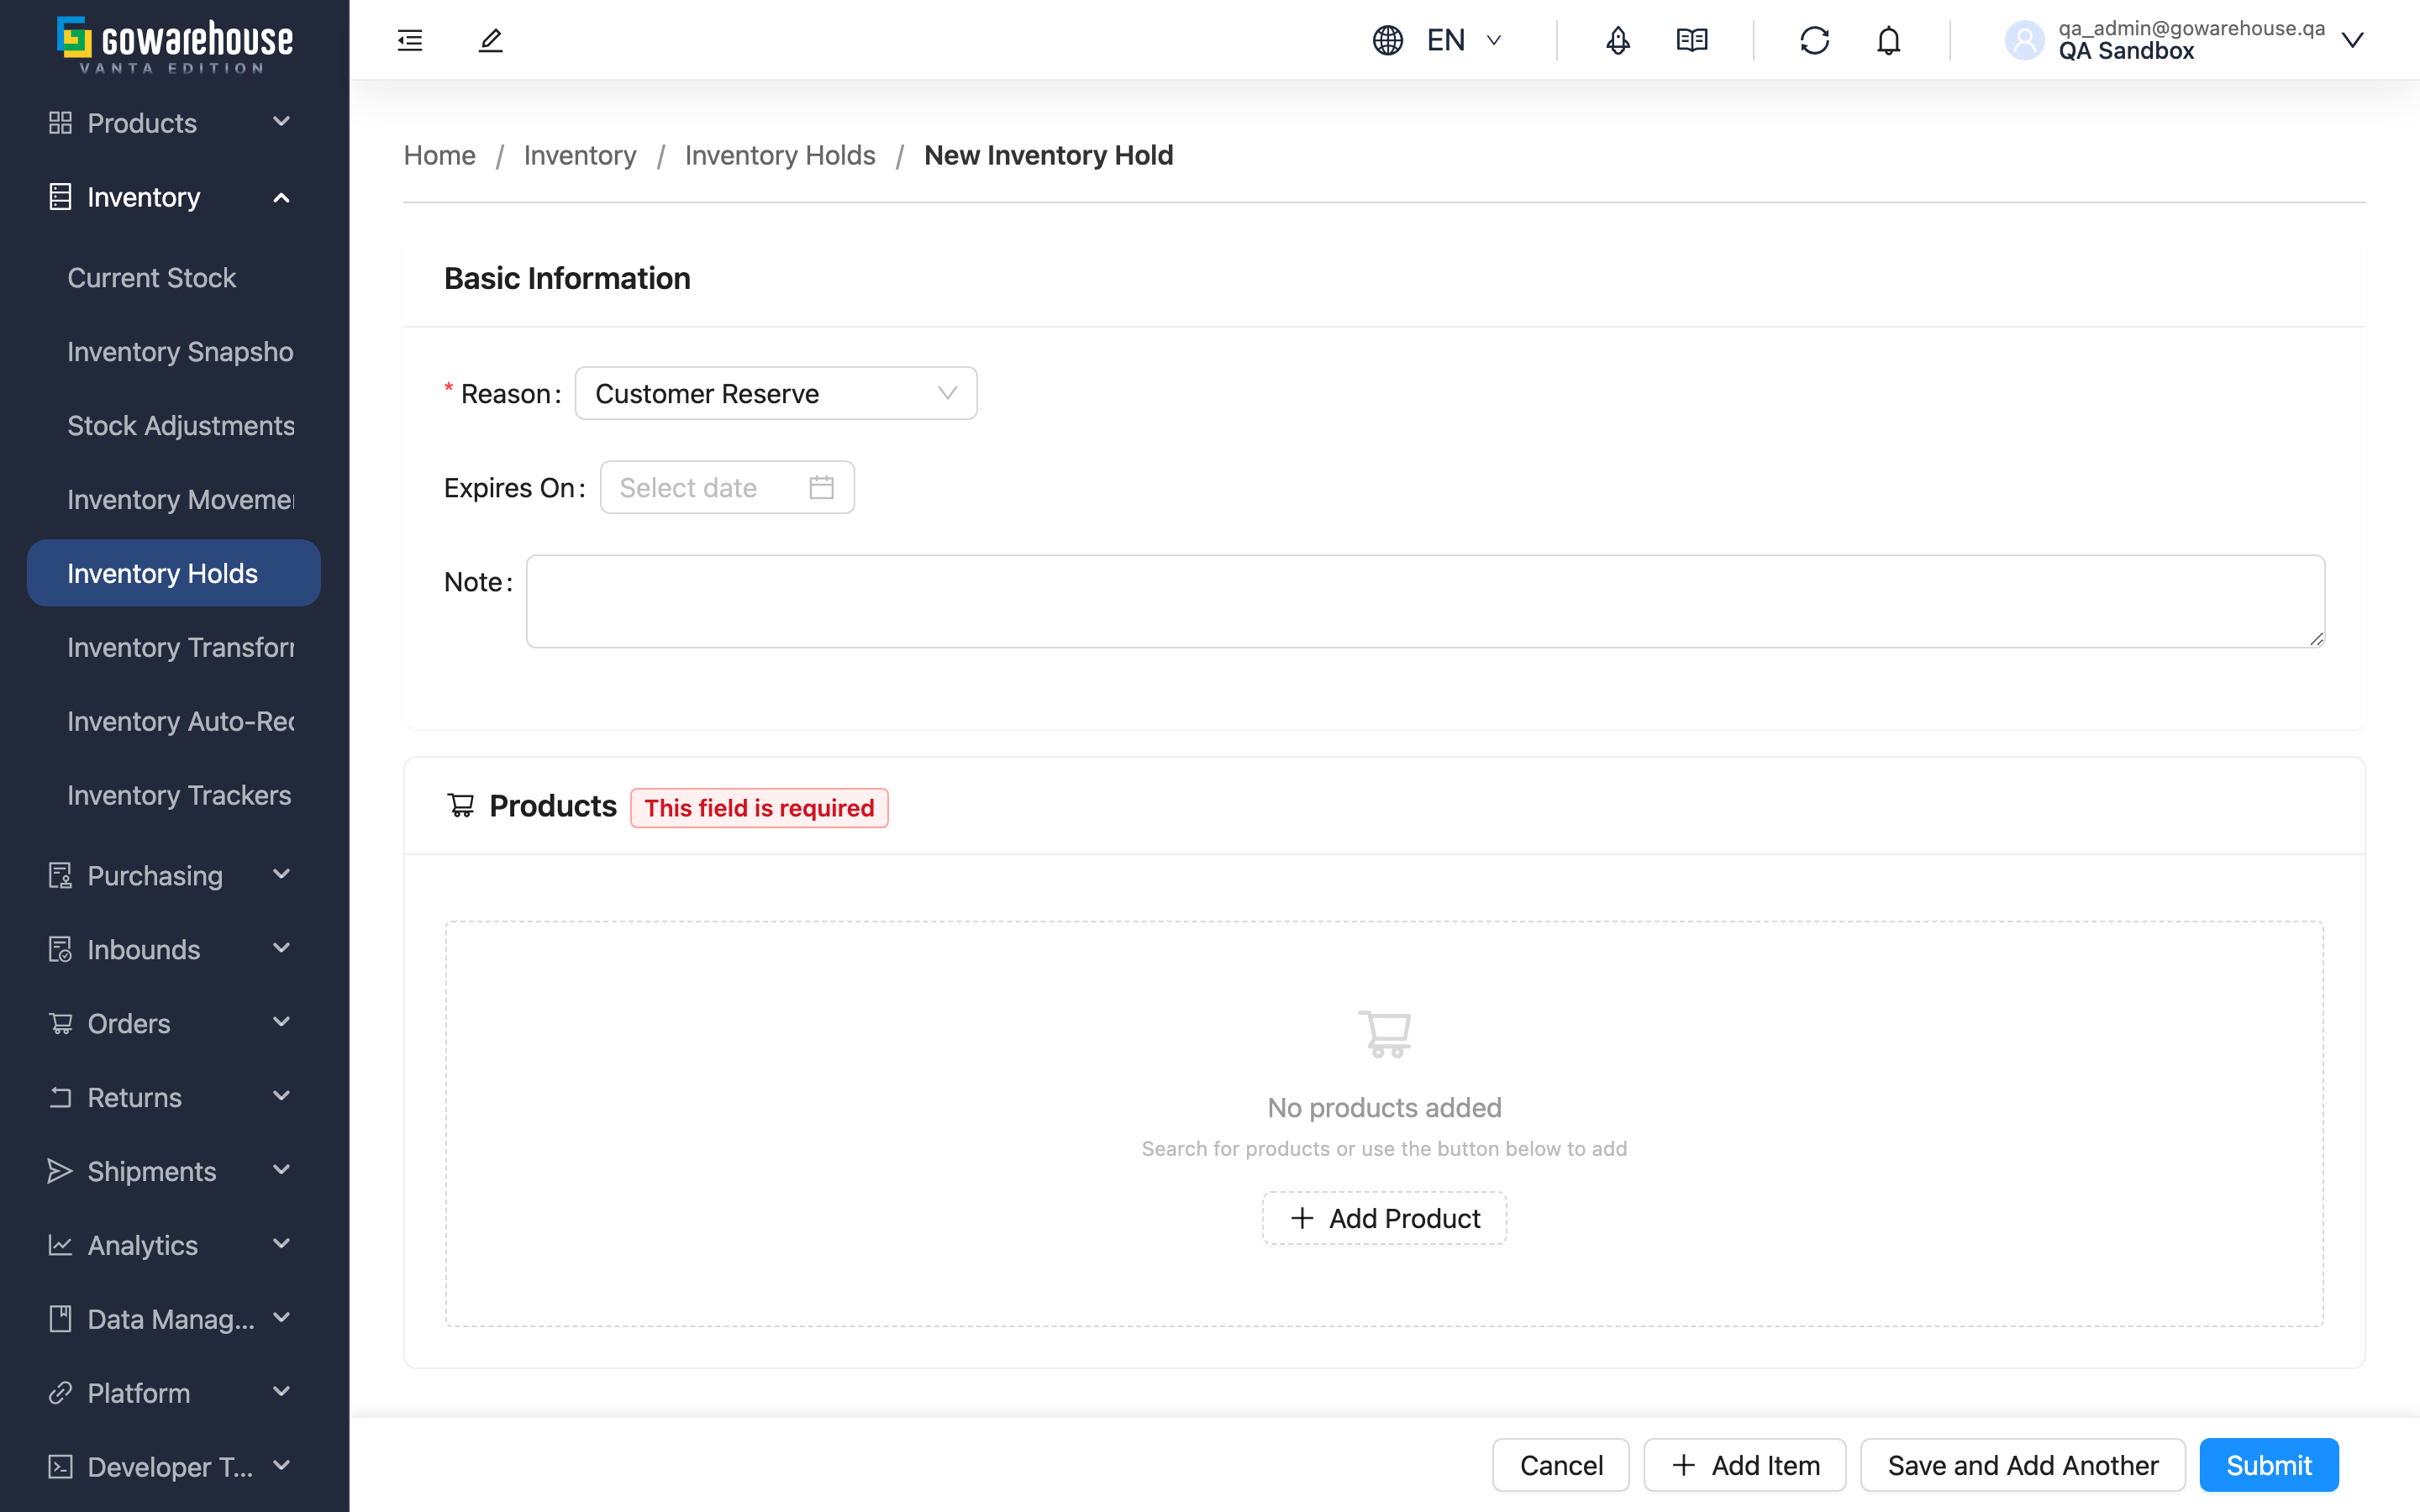
Task: Open the documentation book icon
Action: 1692,40
